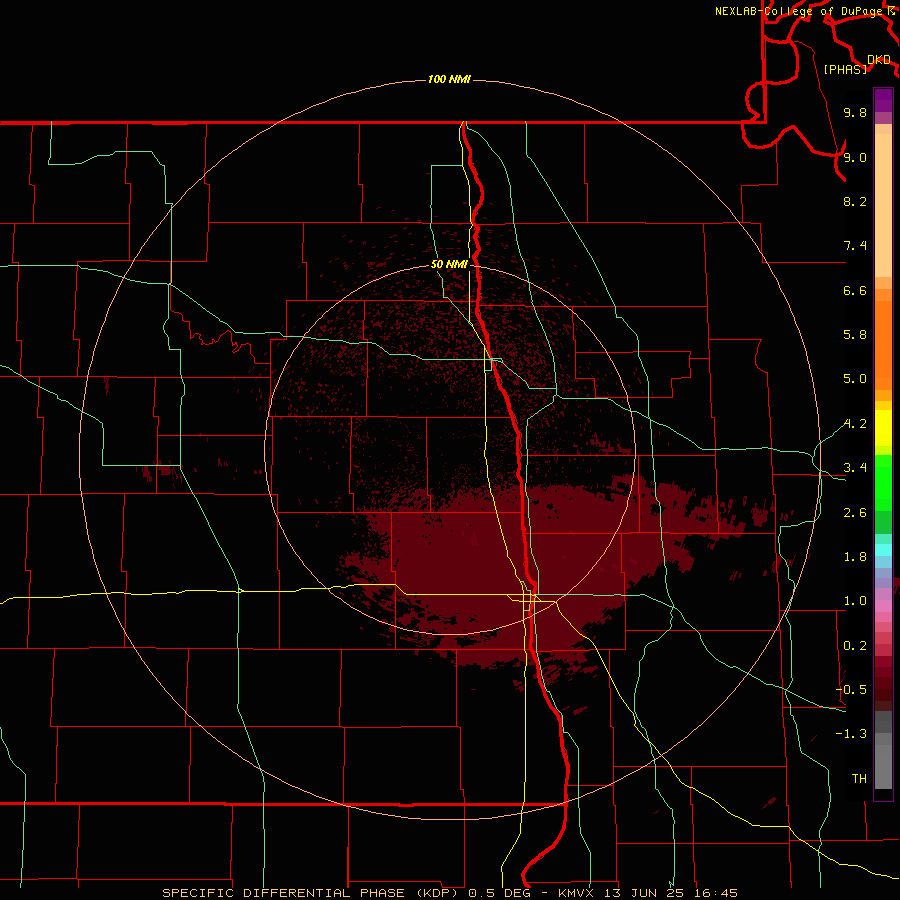
Task: Click the [PHAS] legend heading
Action: tap(845, 69)
